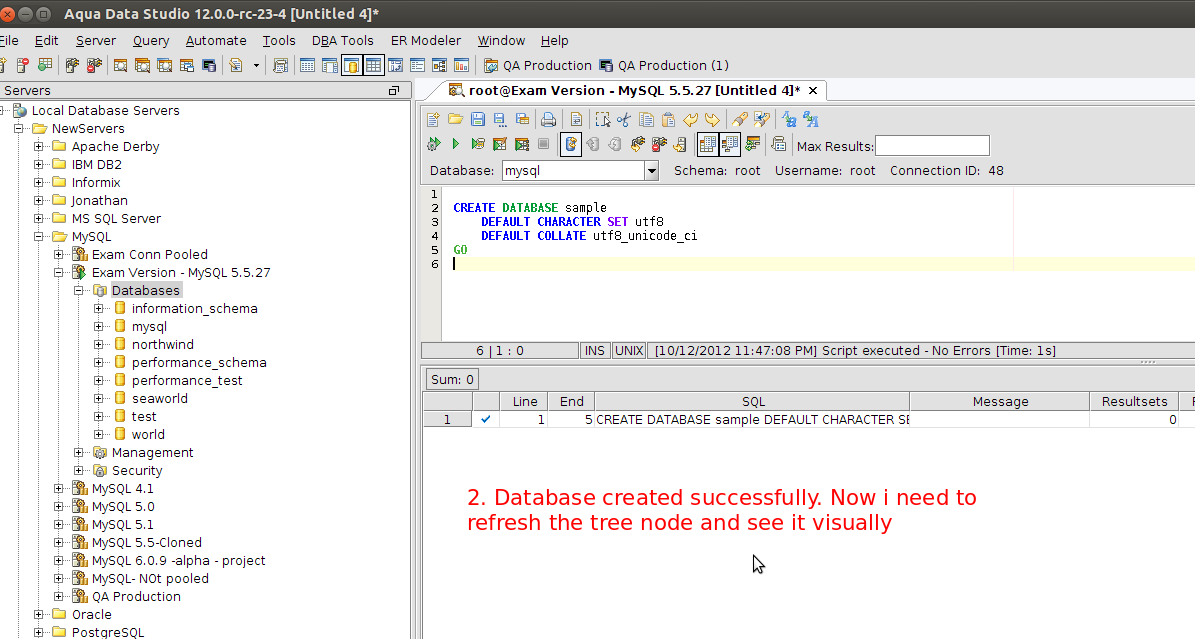
Task: Toggle the UNIX line ending indicator
Action: pyautogui.click(x=630, y=351)
